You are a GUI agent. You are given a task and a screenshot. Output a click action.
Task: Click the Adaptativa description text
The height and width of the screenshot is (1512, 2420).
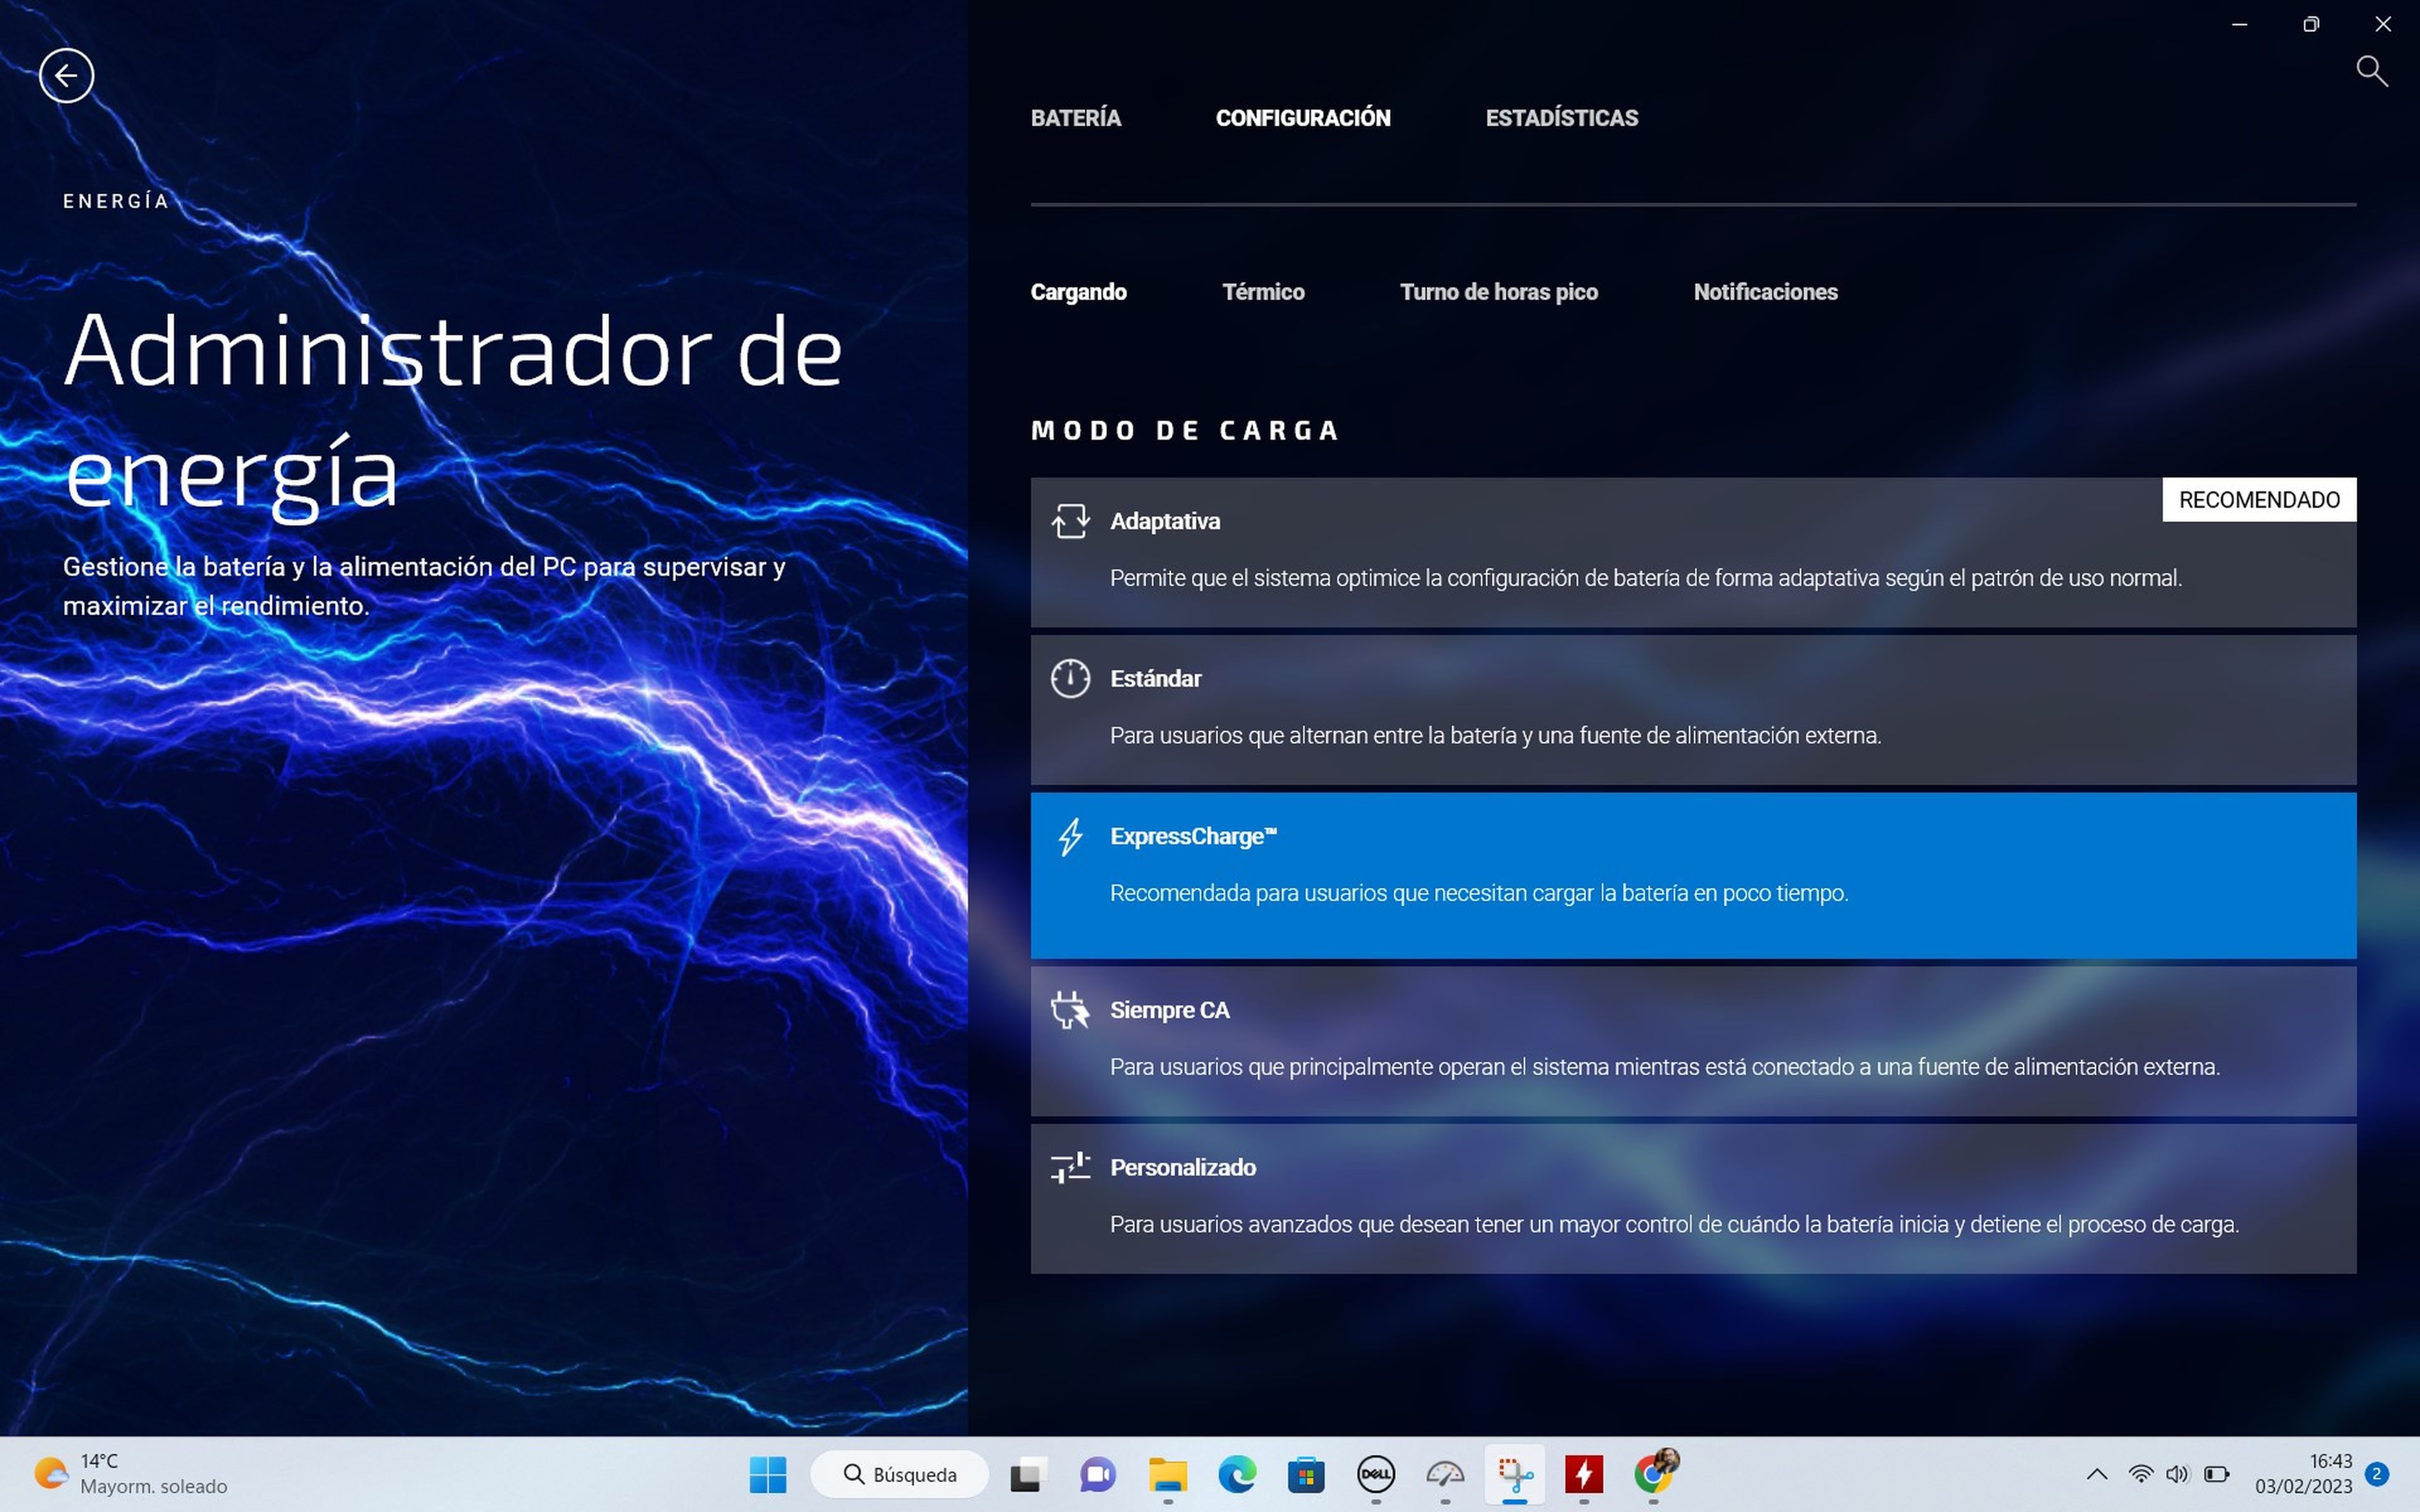click(1645, 578)
